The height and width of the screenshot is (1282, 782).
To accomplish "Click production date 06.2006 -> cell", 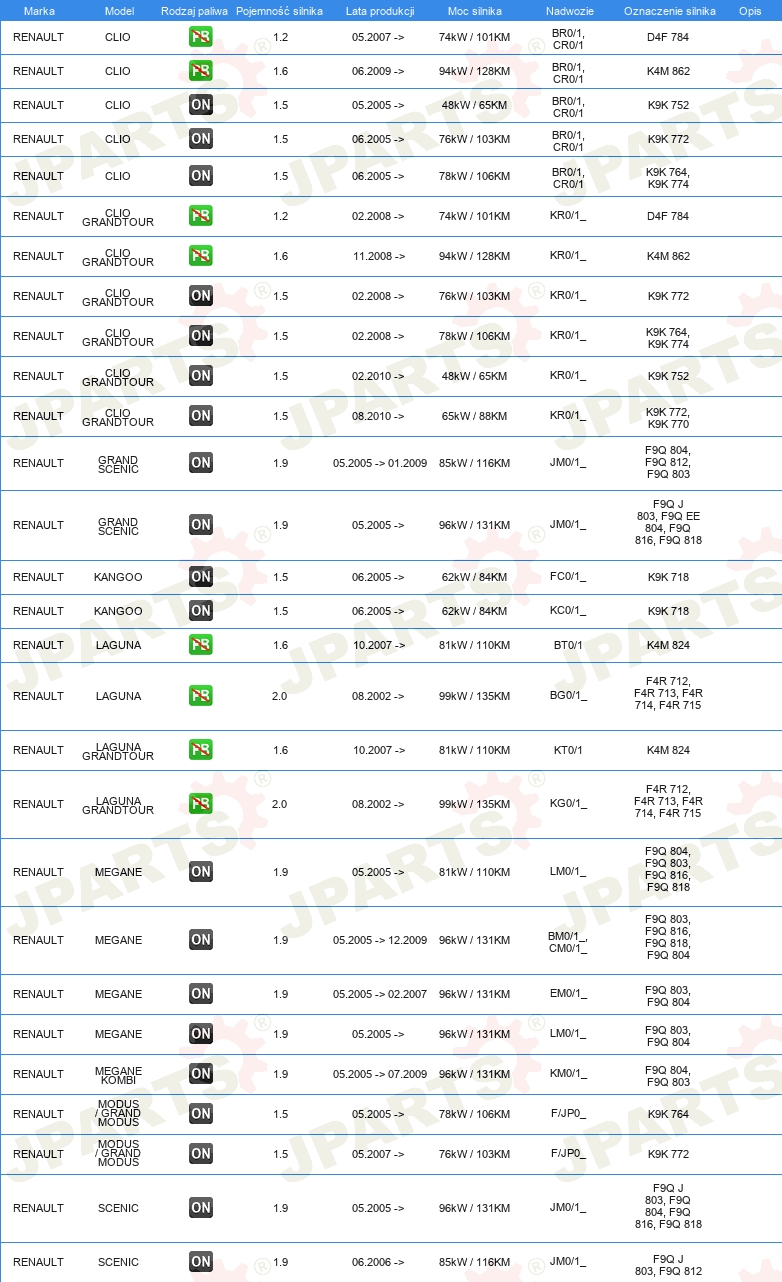I will click(379, 1262).
